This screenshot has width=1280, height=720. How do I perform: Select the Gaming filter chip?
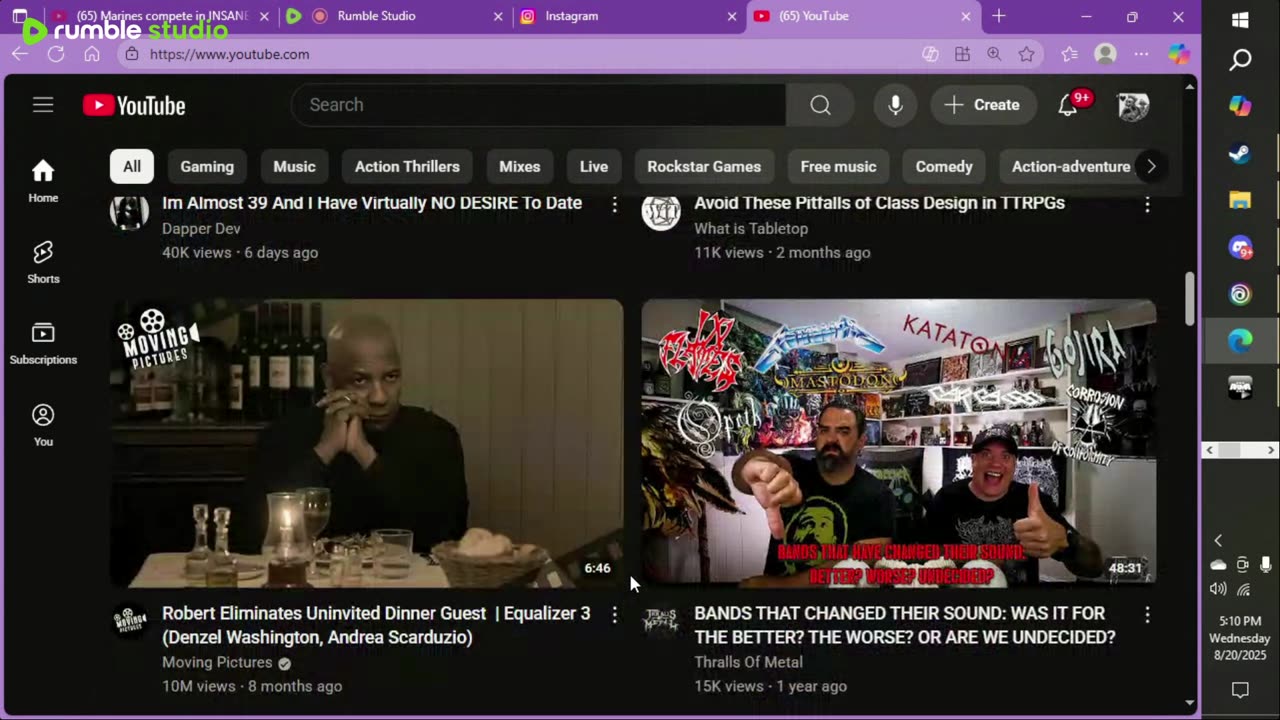[207, 167]
